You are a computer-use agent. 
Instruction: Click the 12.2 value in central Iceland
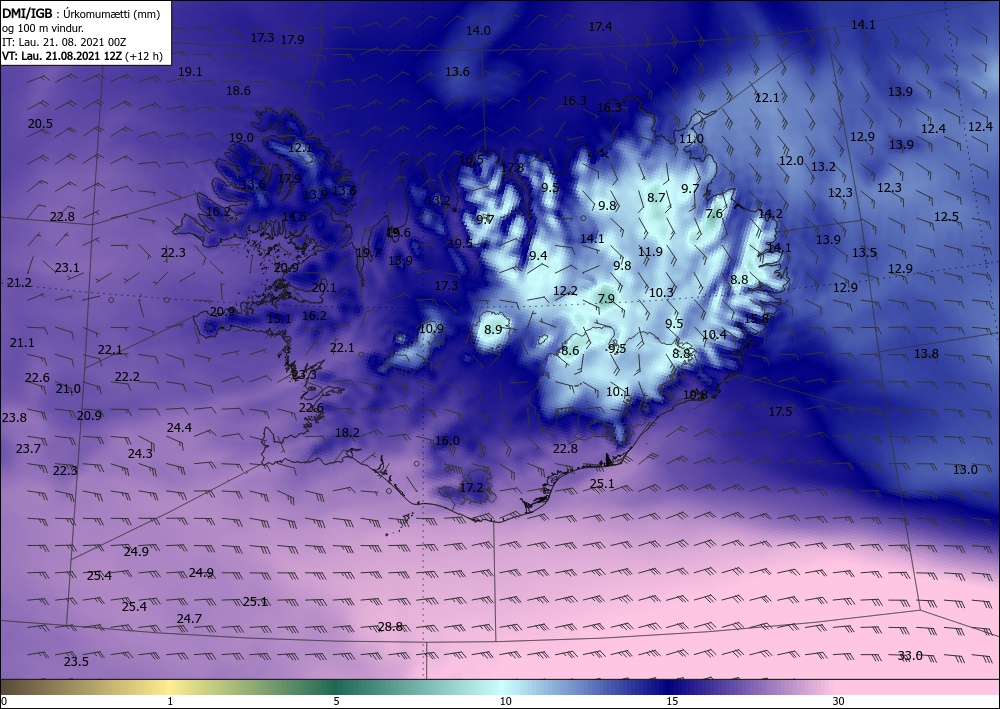pos(565,290)
